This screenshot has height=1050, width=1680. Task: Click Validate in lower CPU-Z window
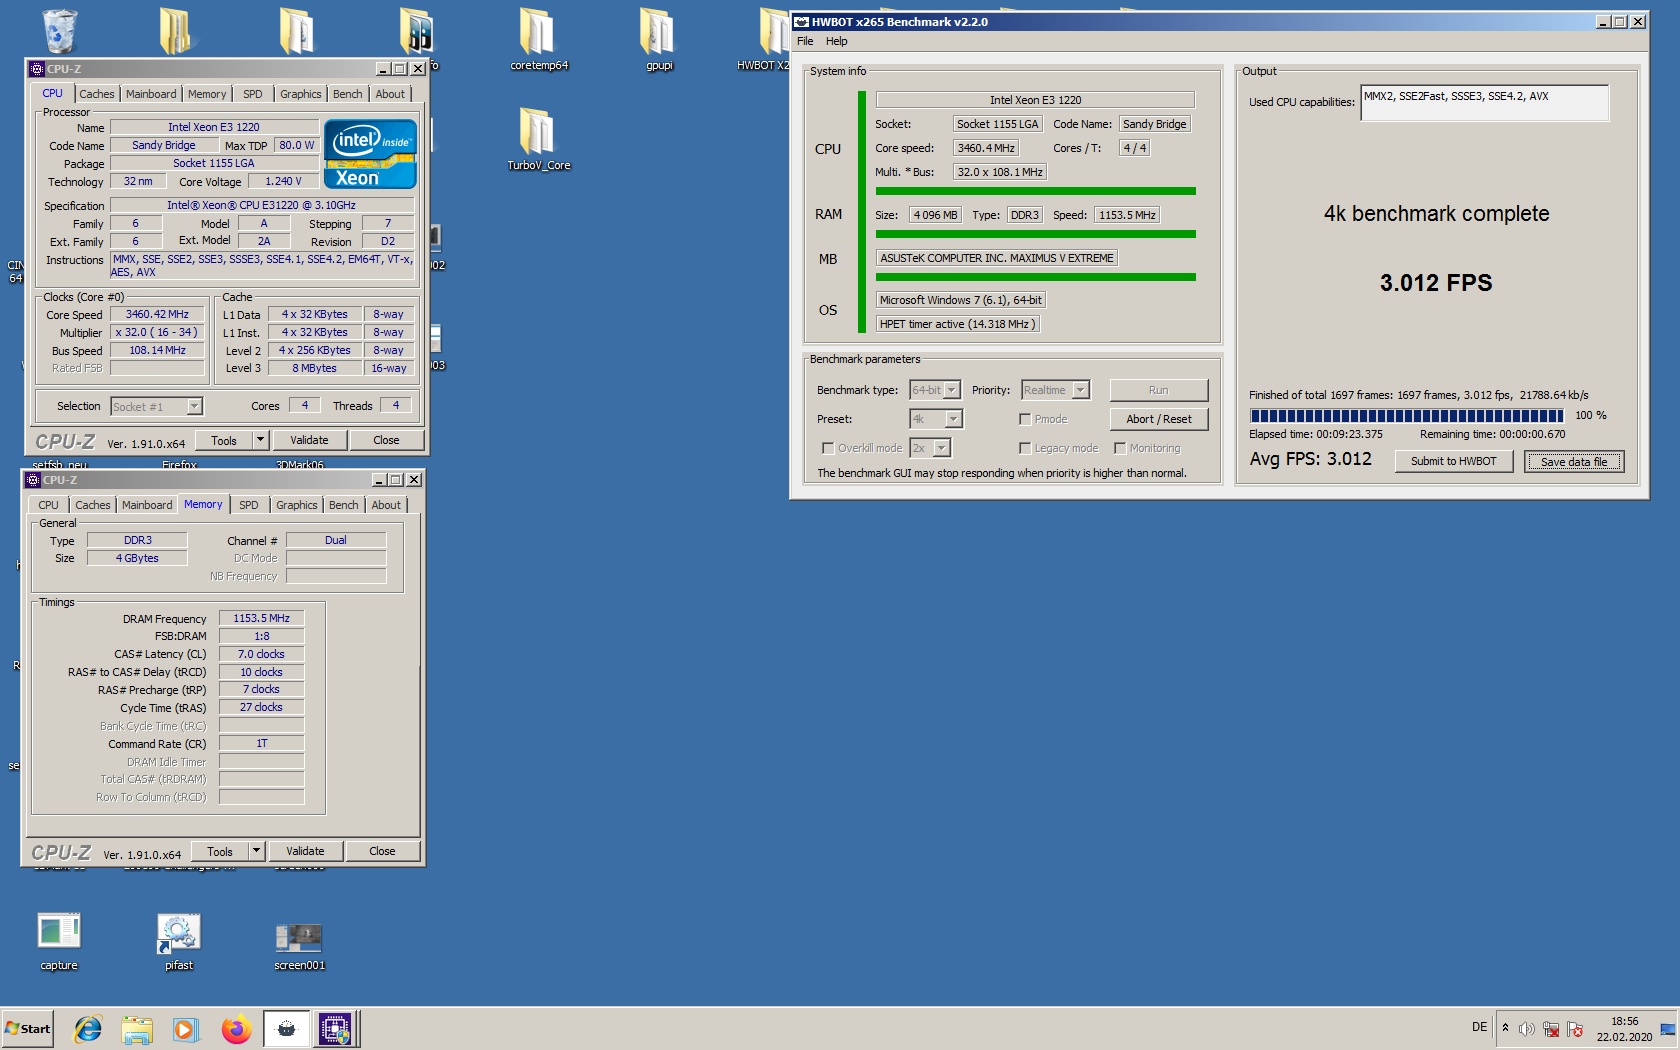point(305,851)
